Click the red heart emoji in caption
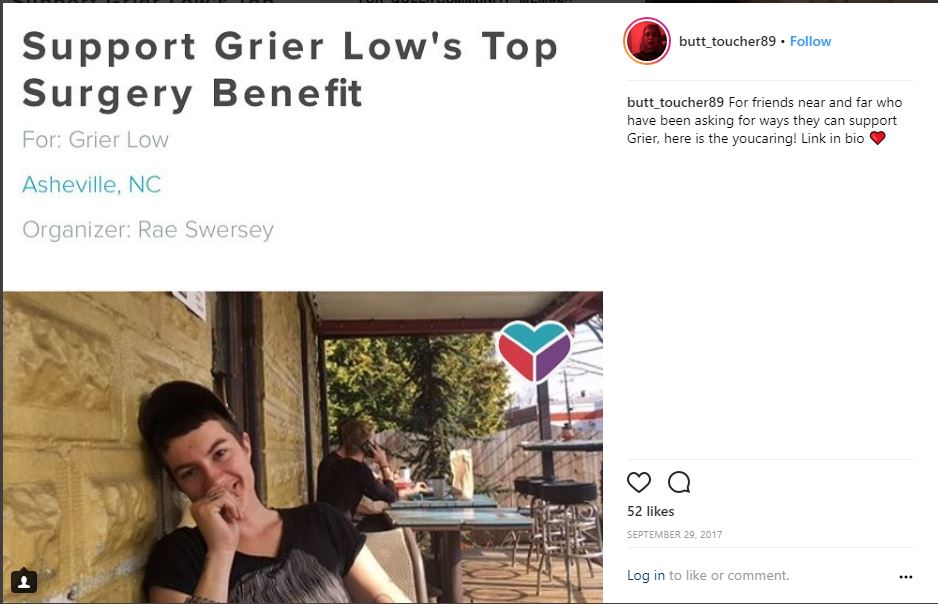 [x=878, y=138]
